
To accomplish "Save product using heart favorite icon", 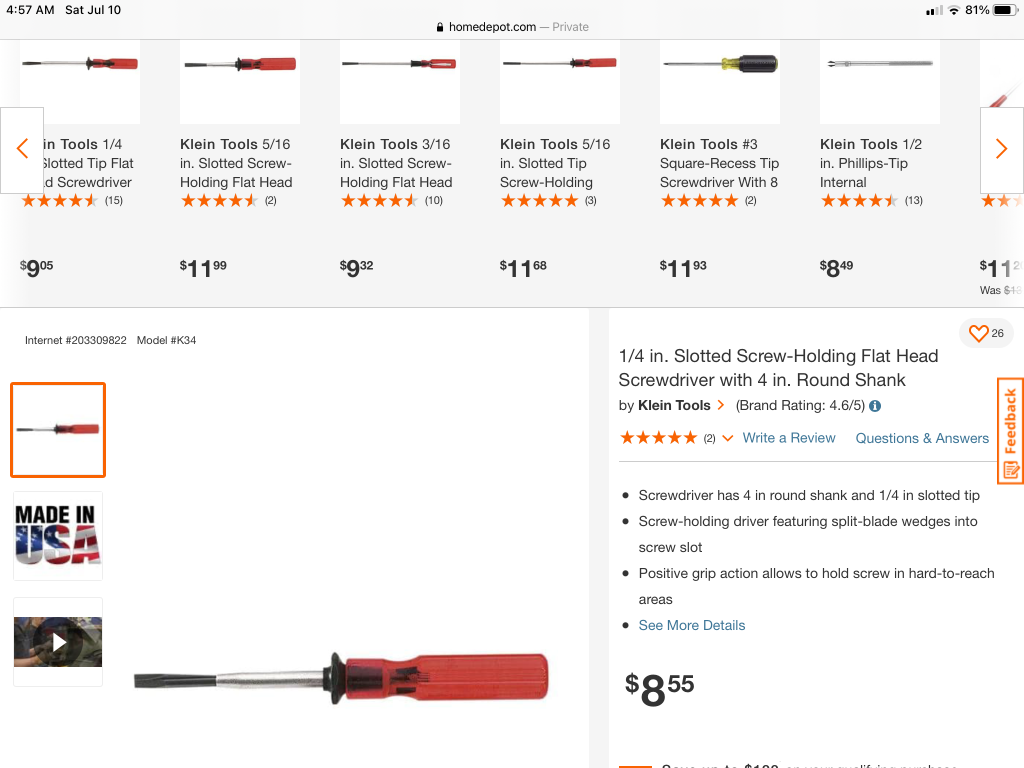I will (979, 333).
